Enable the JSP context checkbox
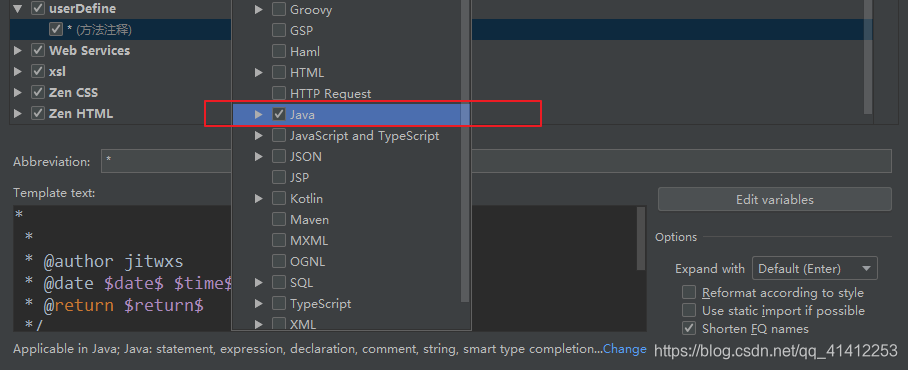This screenshot has height=370, width=908. coord(279,177)
